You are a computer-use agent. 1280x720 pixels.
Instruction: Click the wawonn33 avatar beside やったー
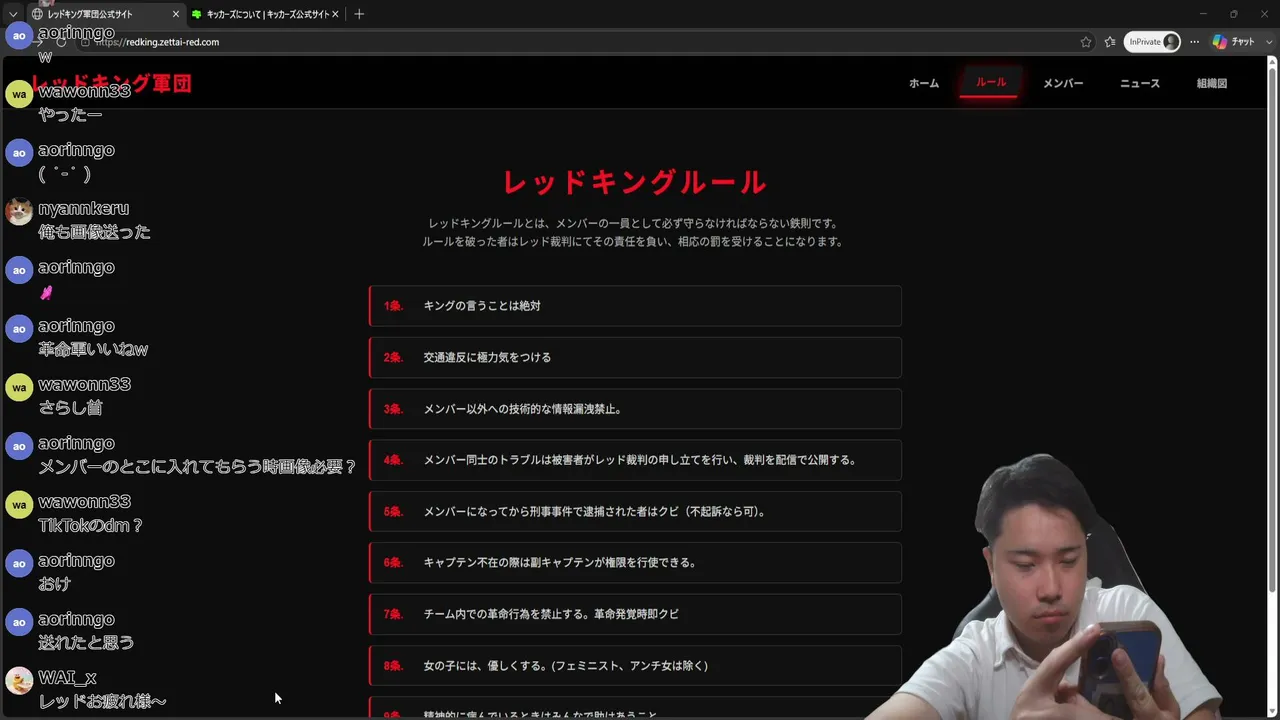click(x=19, y=94)
